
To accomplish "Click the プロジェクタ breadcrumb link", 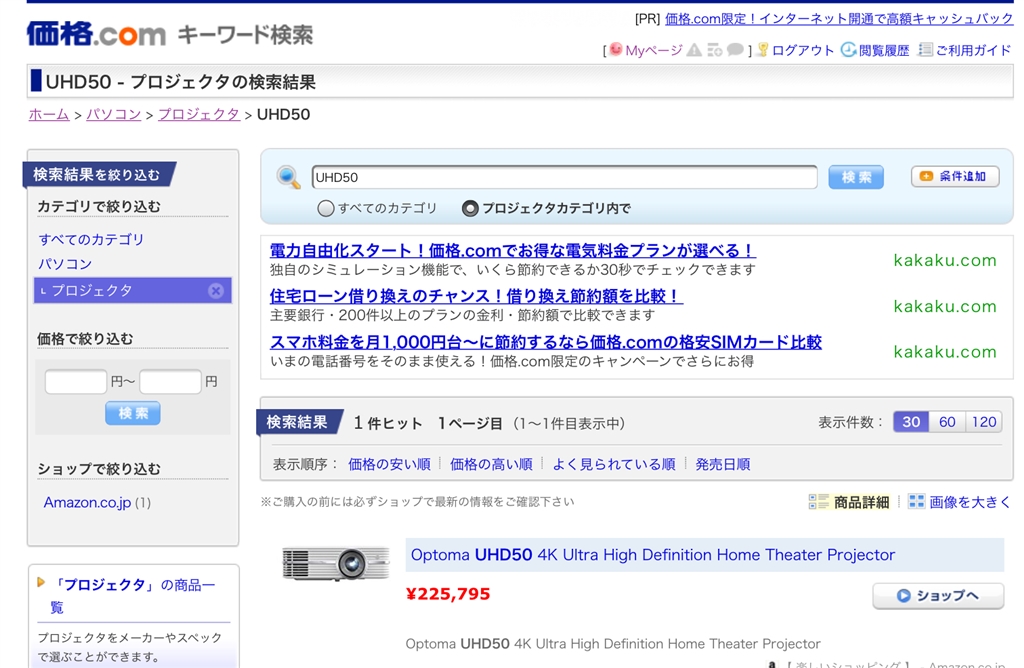I will (199, 114).
